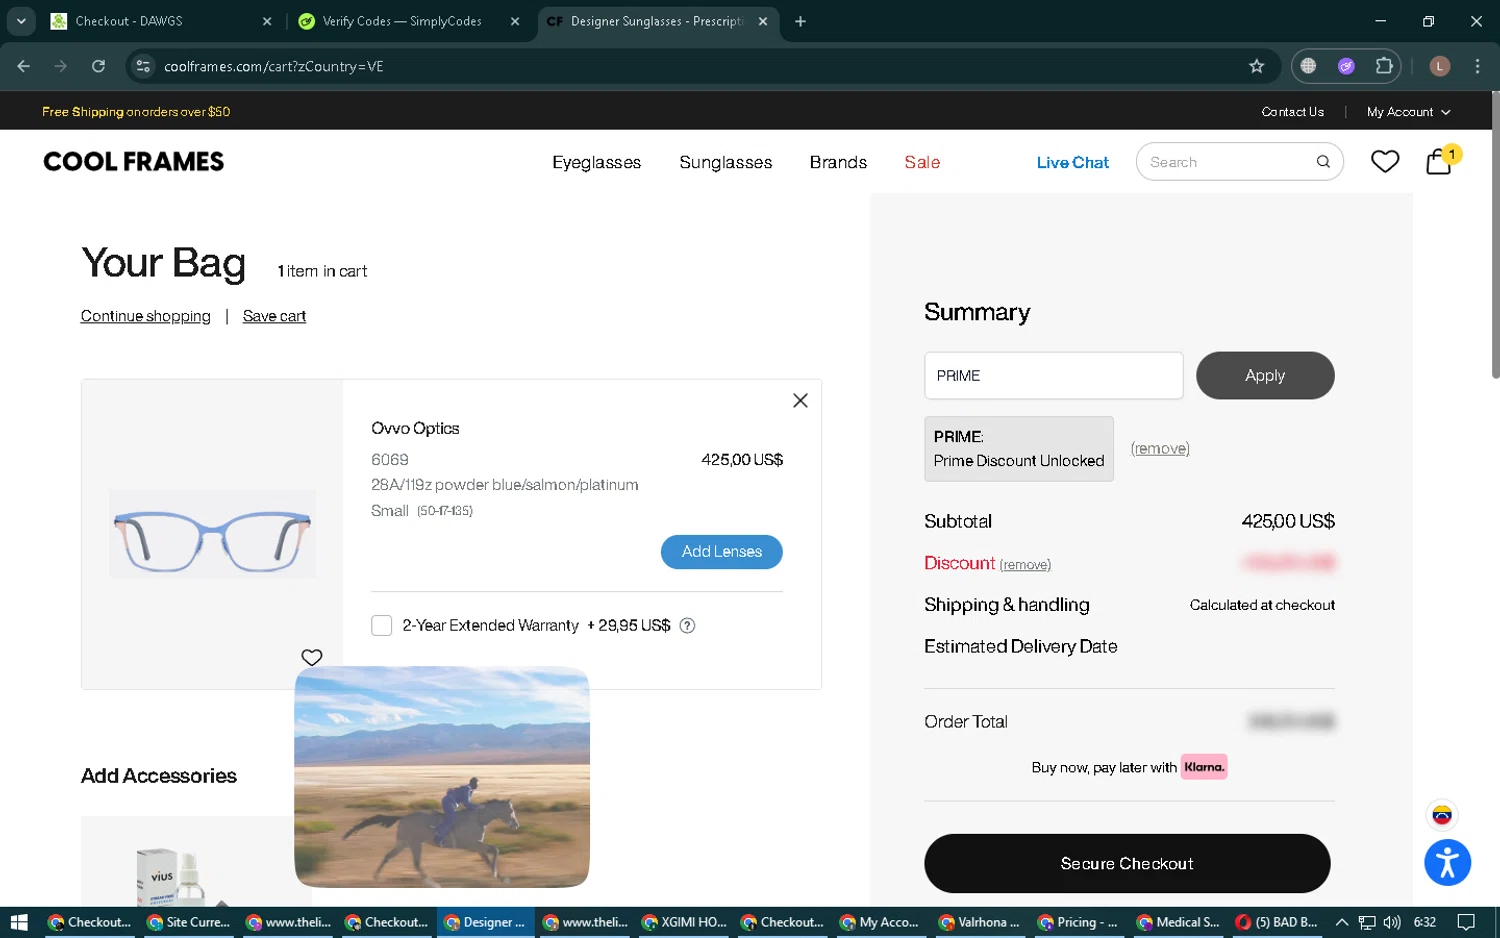Click the browser address bar URL
The height and width of the screenshot is (938, 1500).
click(274, 66)
